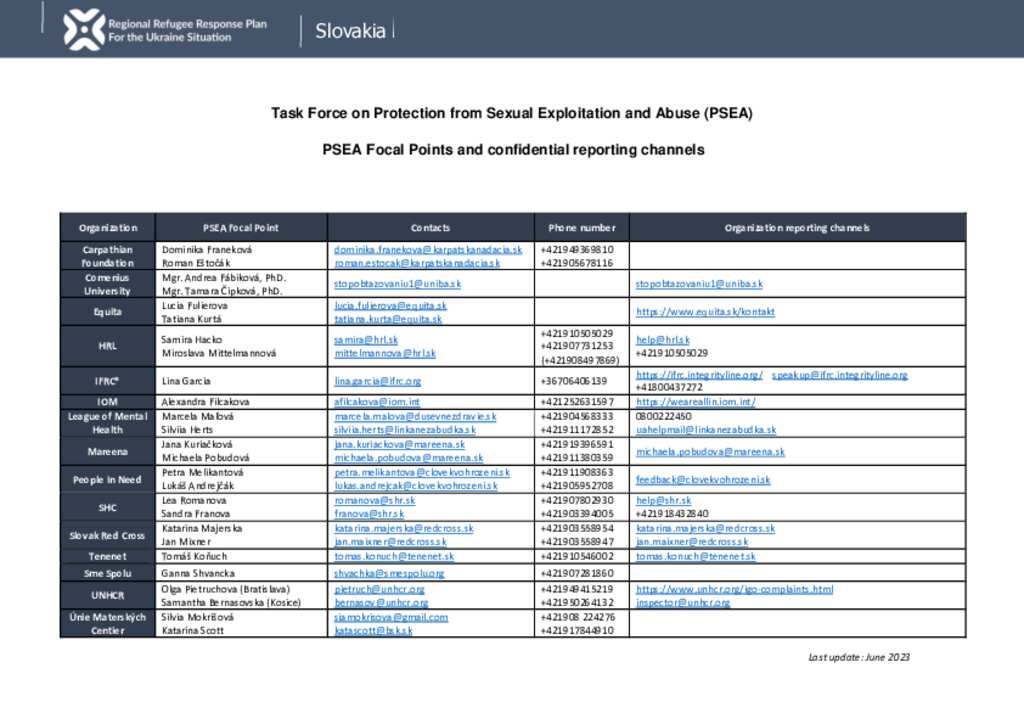
Task: Click silvia.herts email link
Action: 405,430
